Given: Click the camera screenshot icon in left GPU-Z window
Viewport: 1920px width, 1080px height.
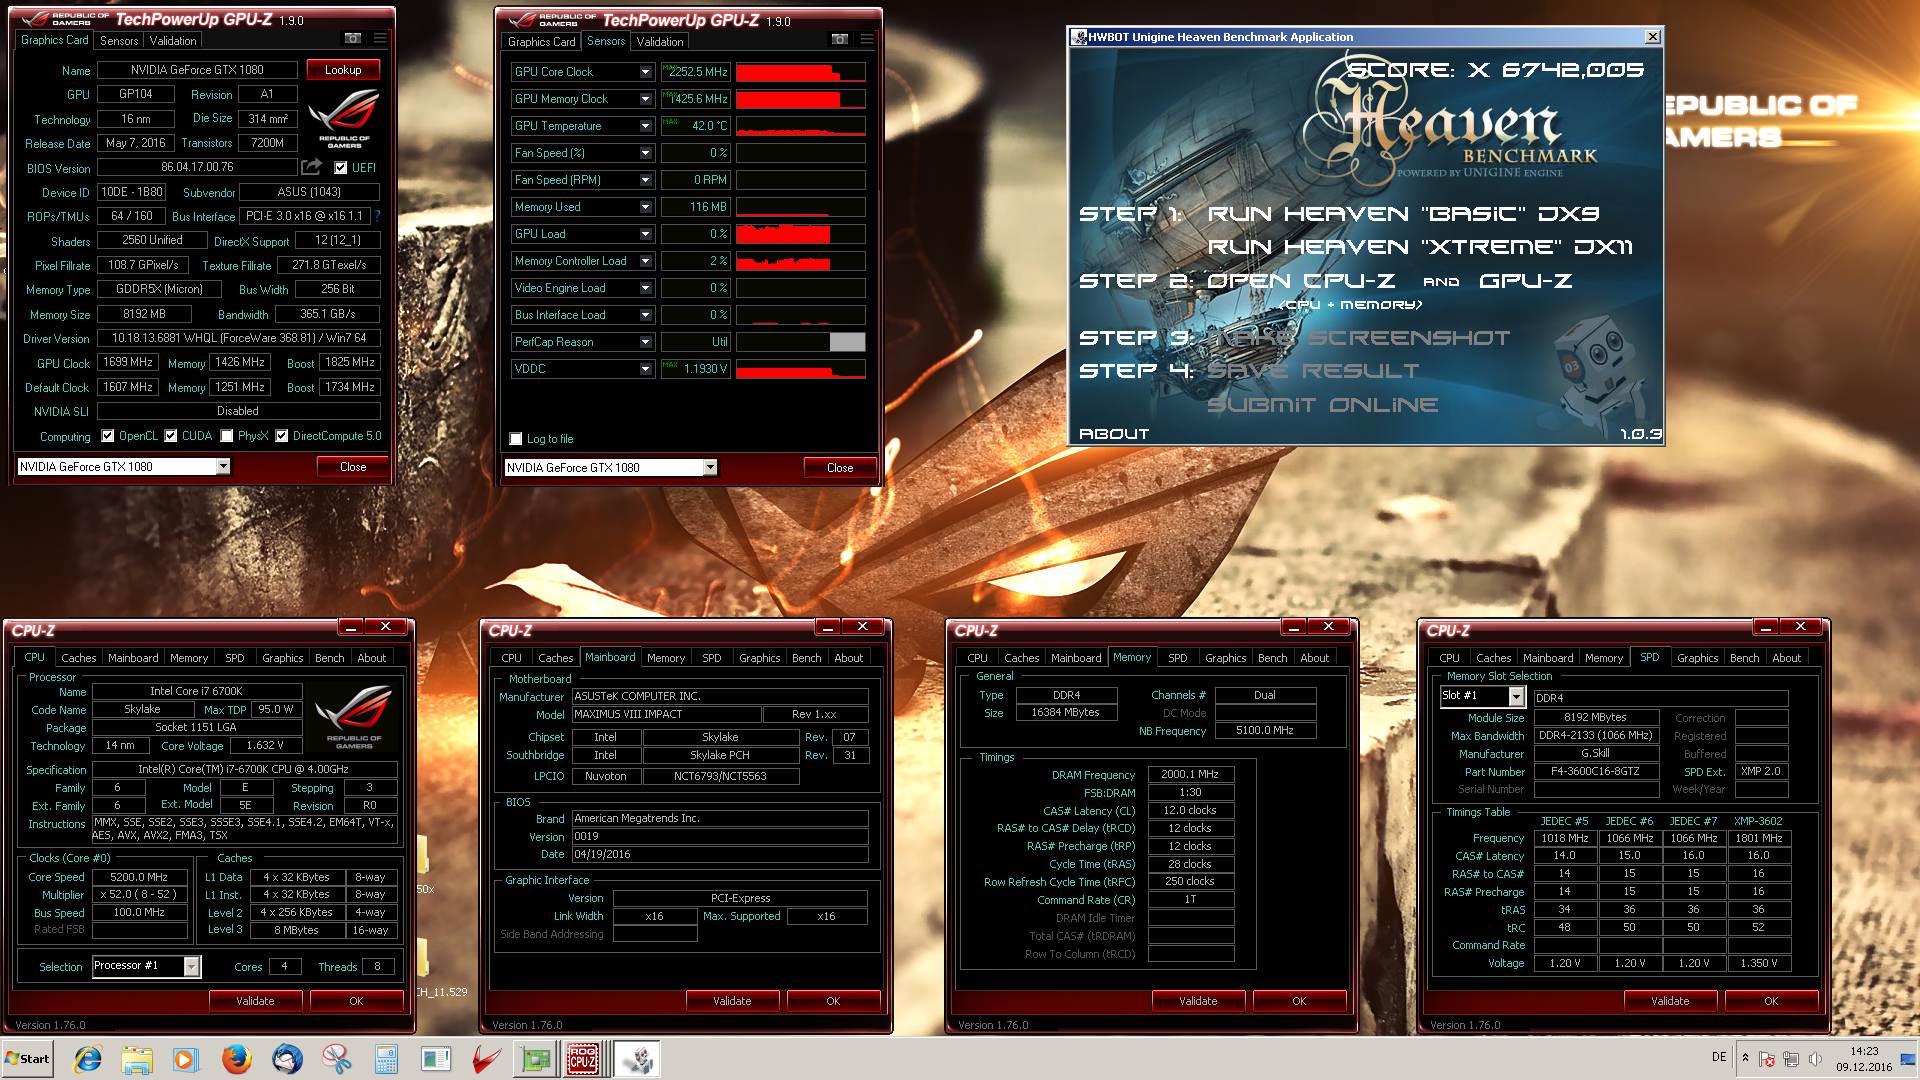Looking at the screenshot, I should pos(353,38).
